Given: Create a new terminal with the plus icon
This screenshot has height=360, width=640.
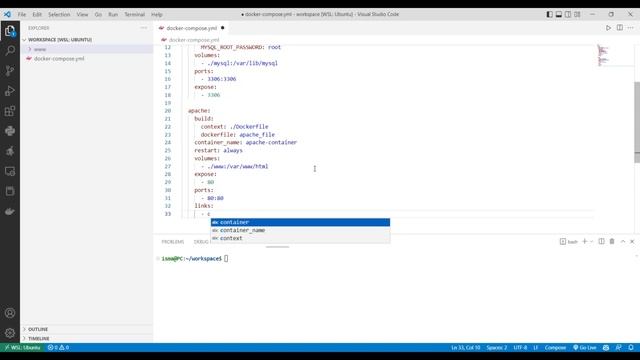Looking at the screenshot, I should point(584,242).
